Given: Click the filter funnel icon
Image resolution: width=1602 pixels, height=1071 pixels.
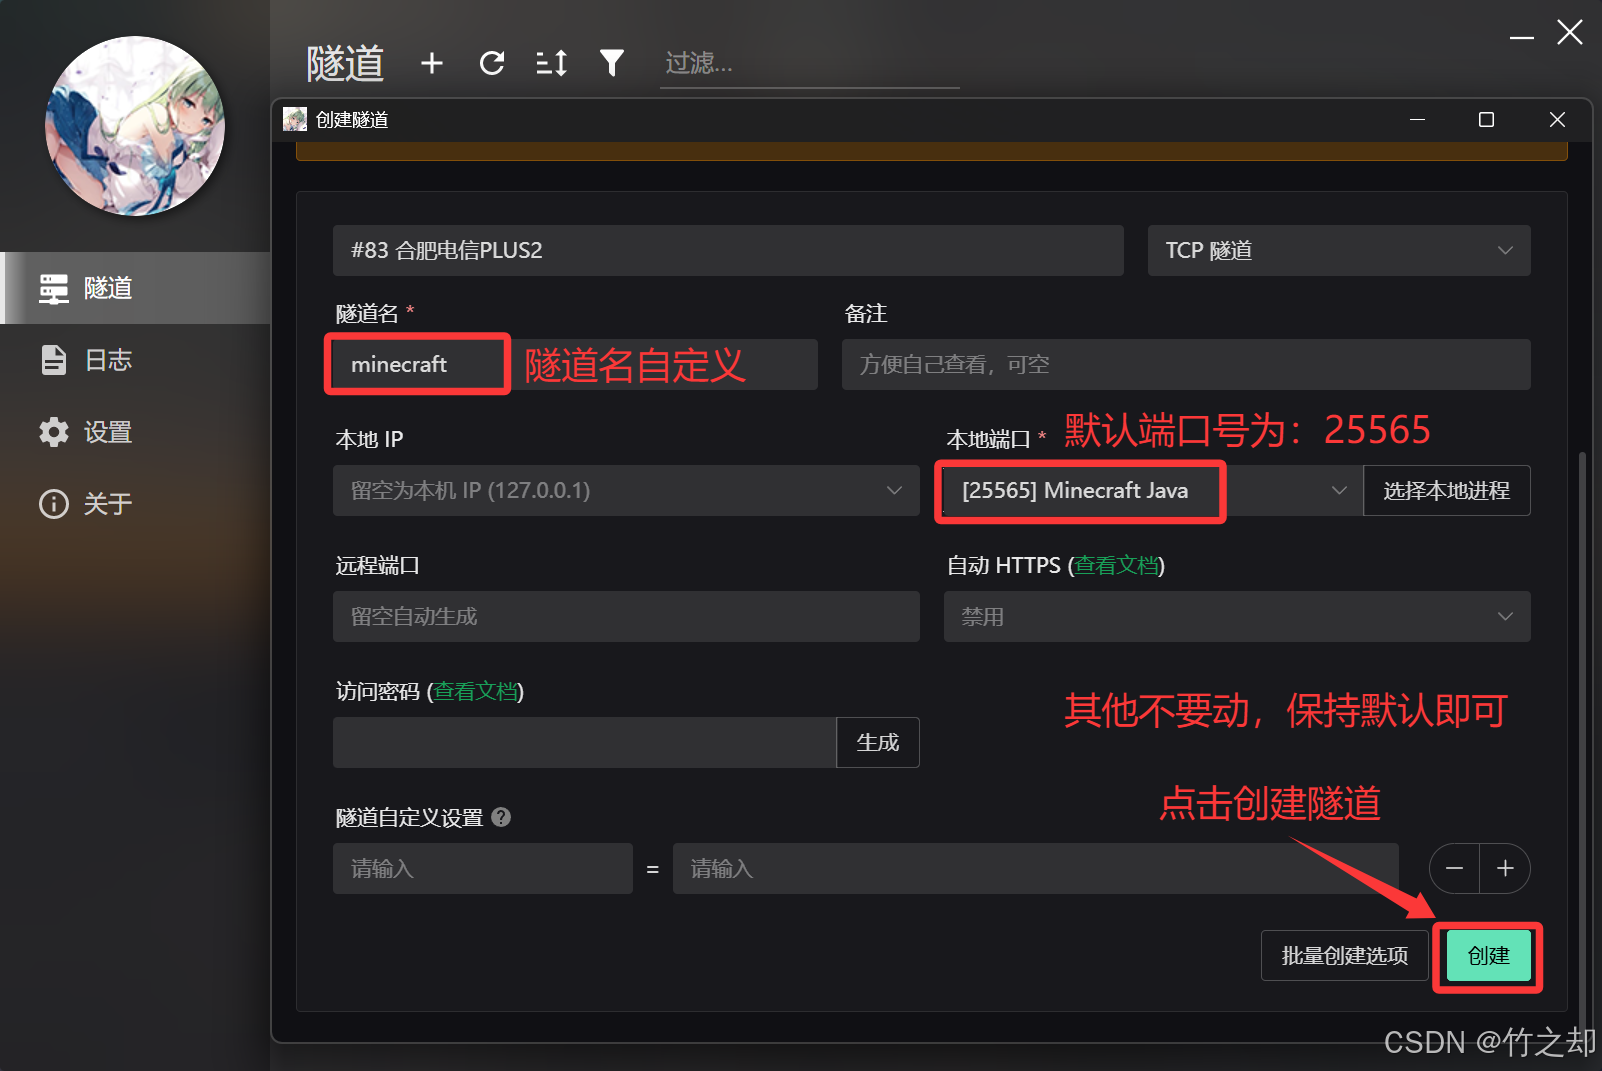Looking at the screenshot, I should coord(612,63).
